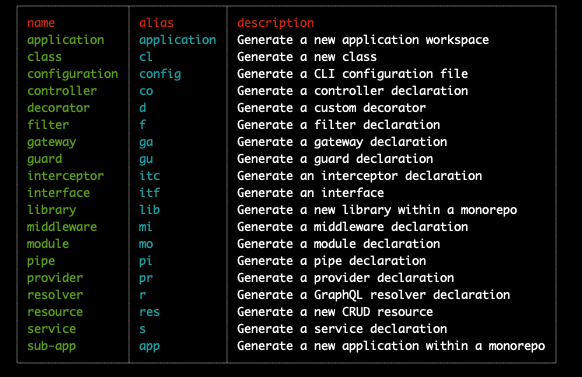Click 'Generate a gateway declaration'

click(342, 142)
